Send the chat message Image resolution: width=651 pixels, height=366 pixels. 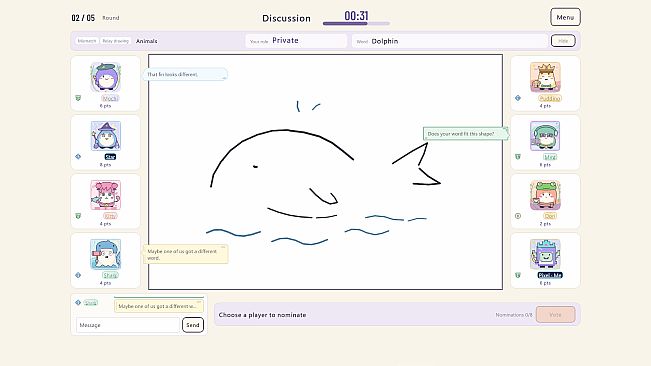pos(193,325)
